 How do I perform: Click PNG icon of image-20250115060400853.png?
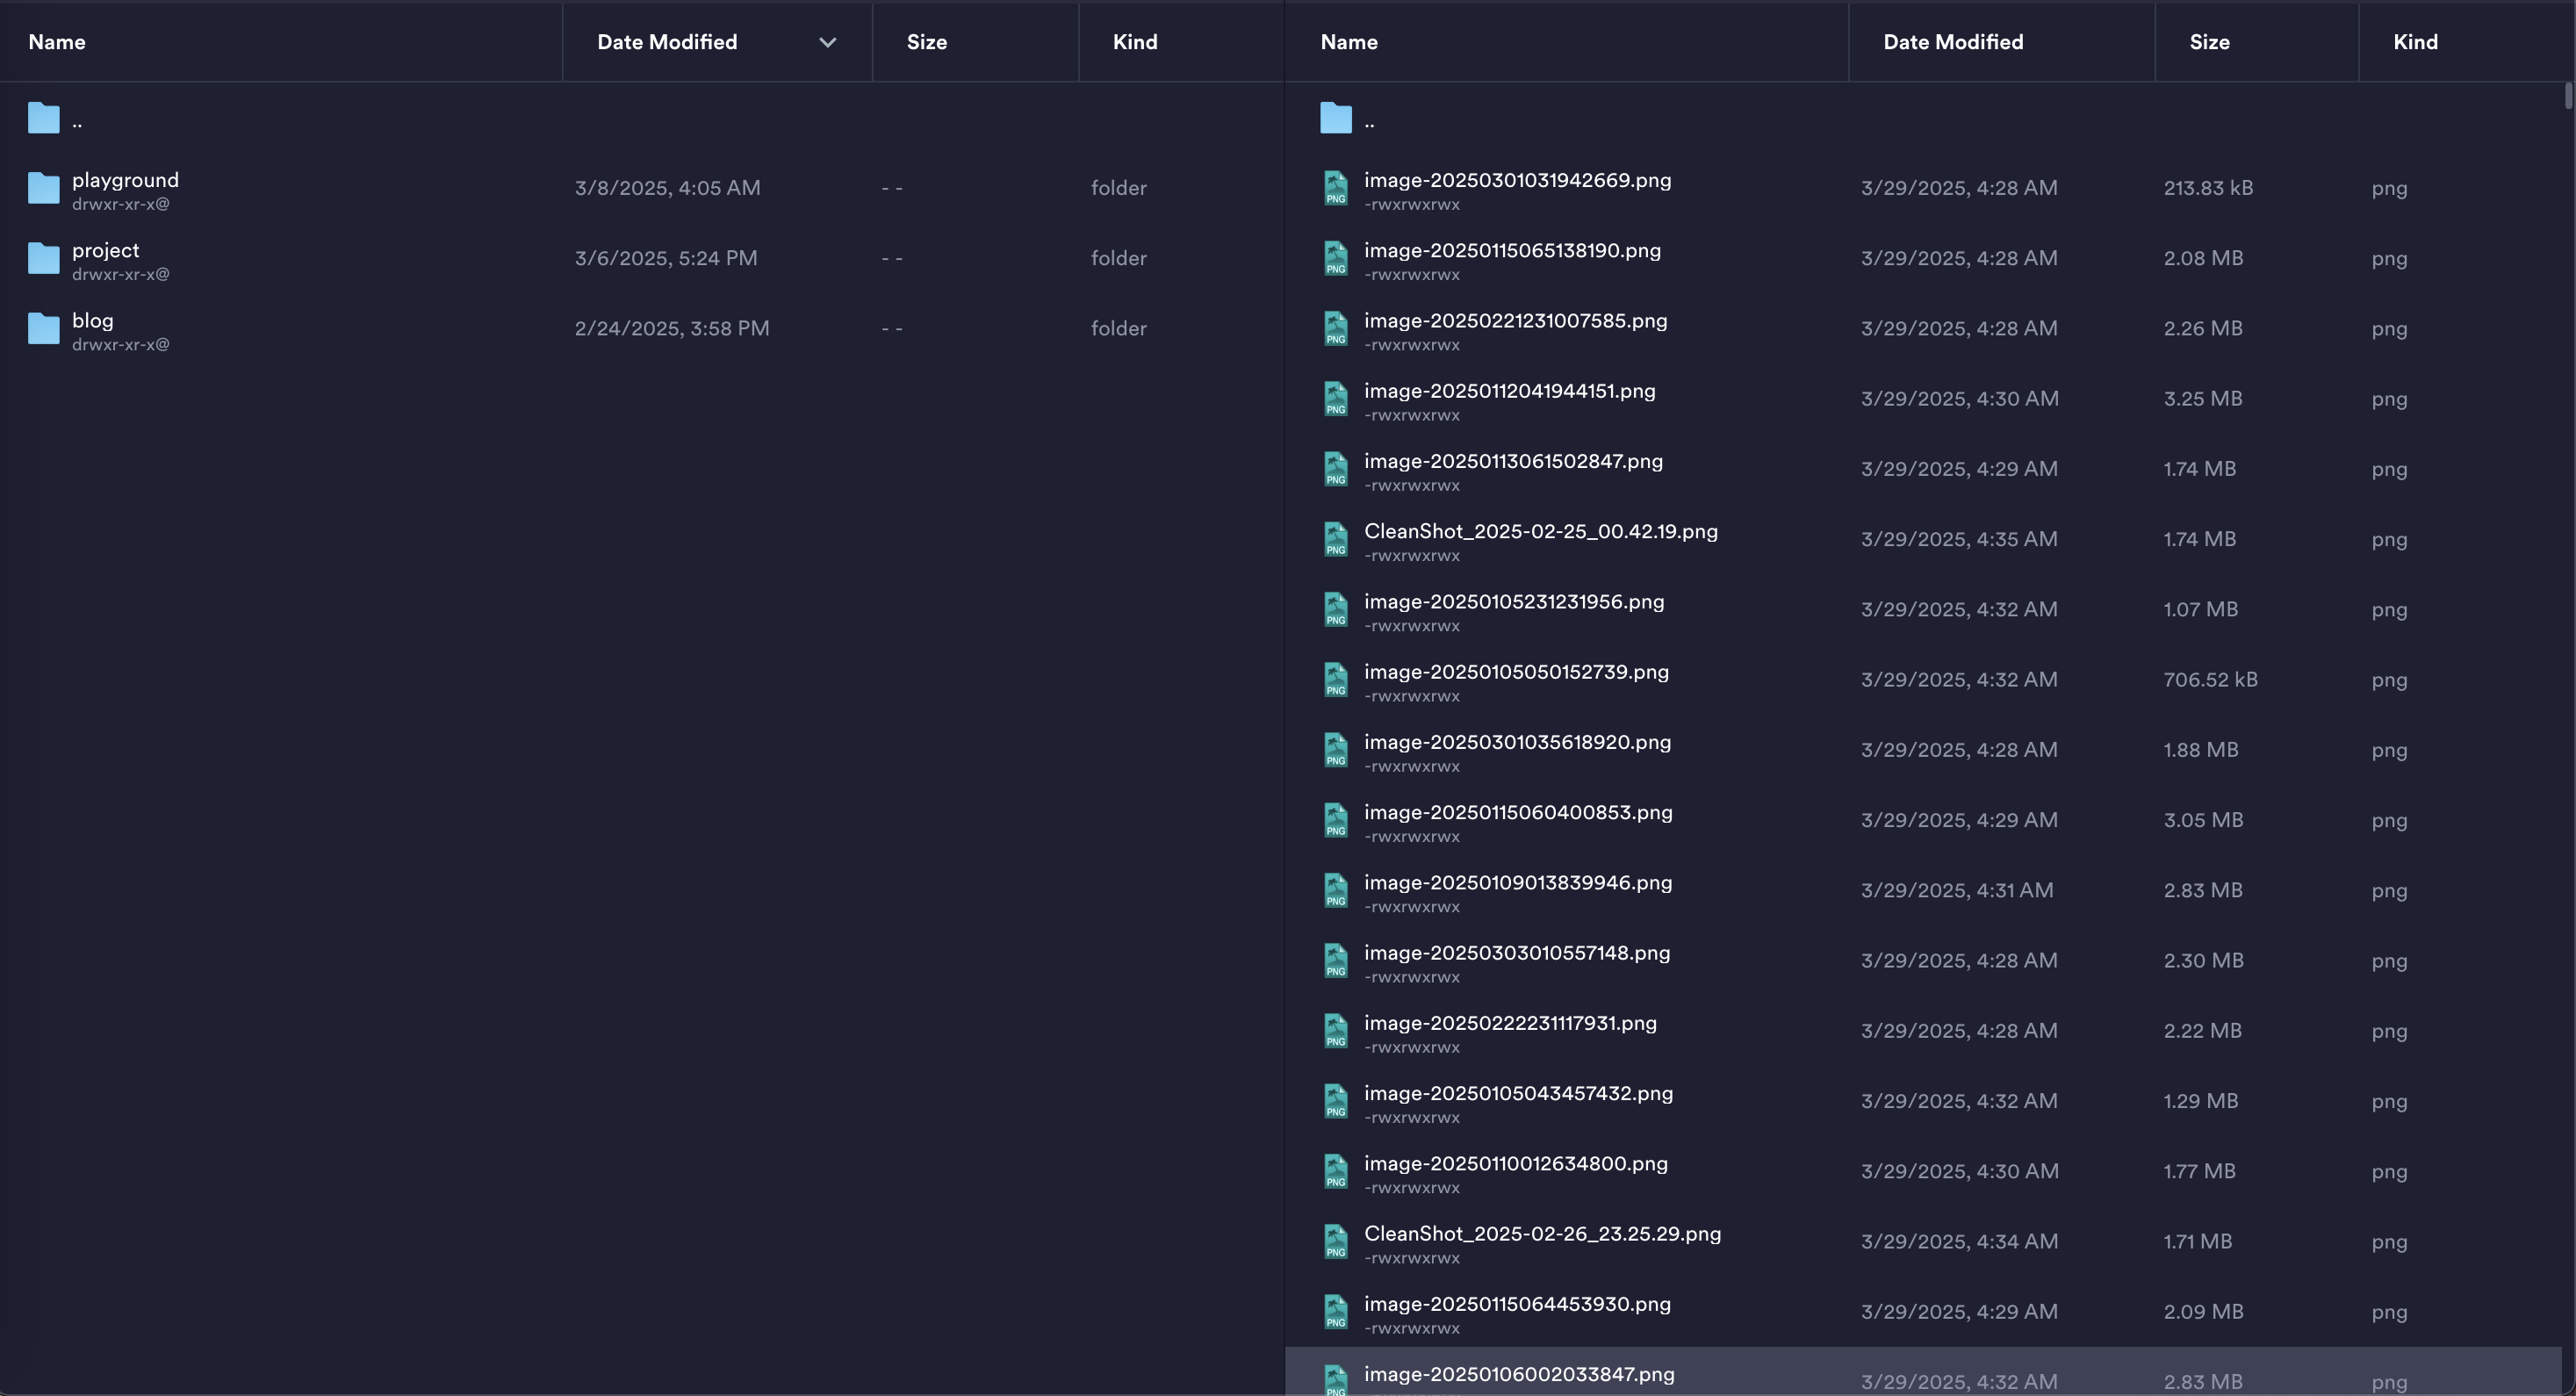pyautogui.click(x=1336, y=820)
